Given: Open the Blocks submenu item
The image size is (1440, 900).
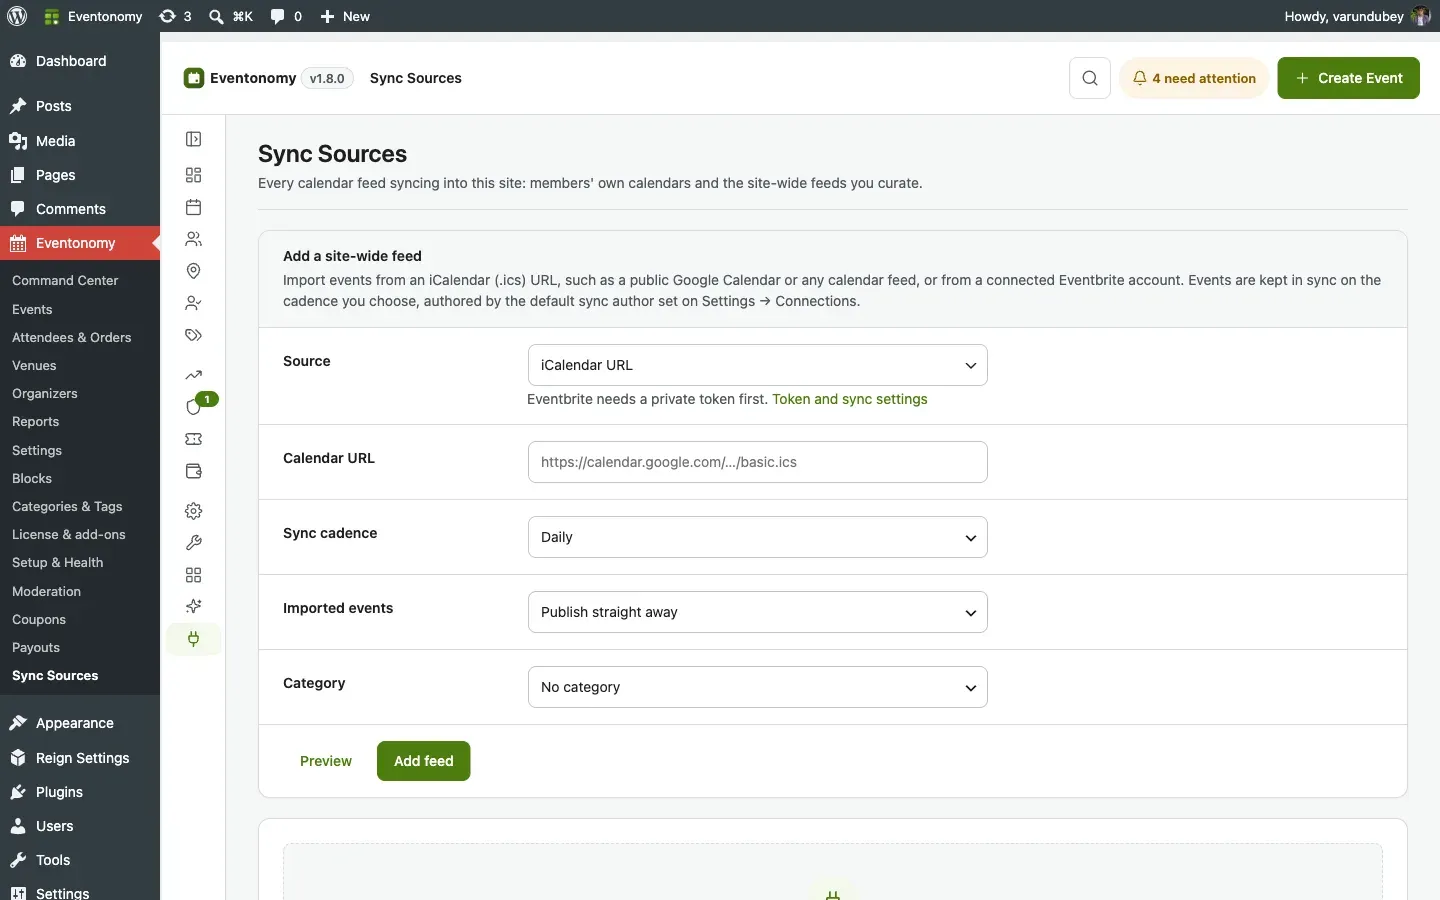Looking at the screenshot, I should coord(32,479).
